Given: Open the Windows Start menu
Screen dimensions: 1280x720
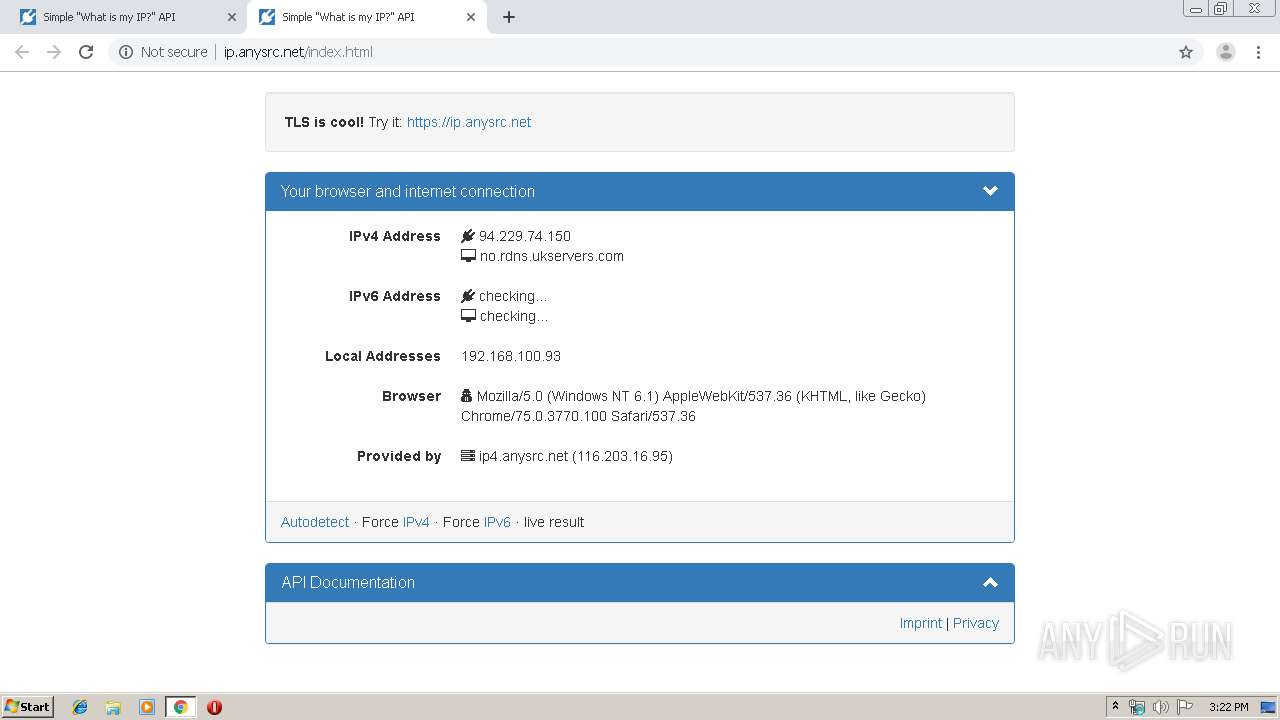Looking at the screenshot, I should [28, 707].
